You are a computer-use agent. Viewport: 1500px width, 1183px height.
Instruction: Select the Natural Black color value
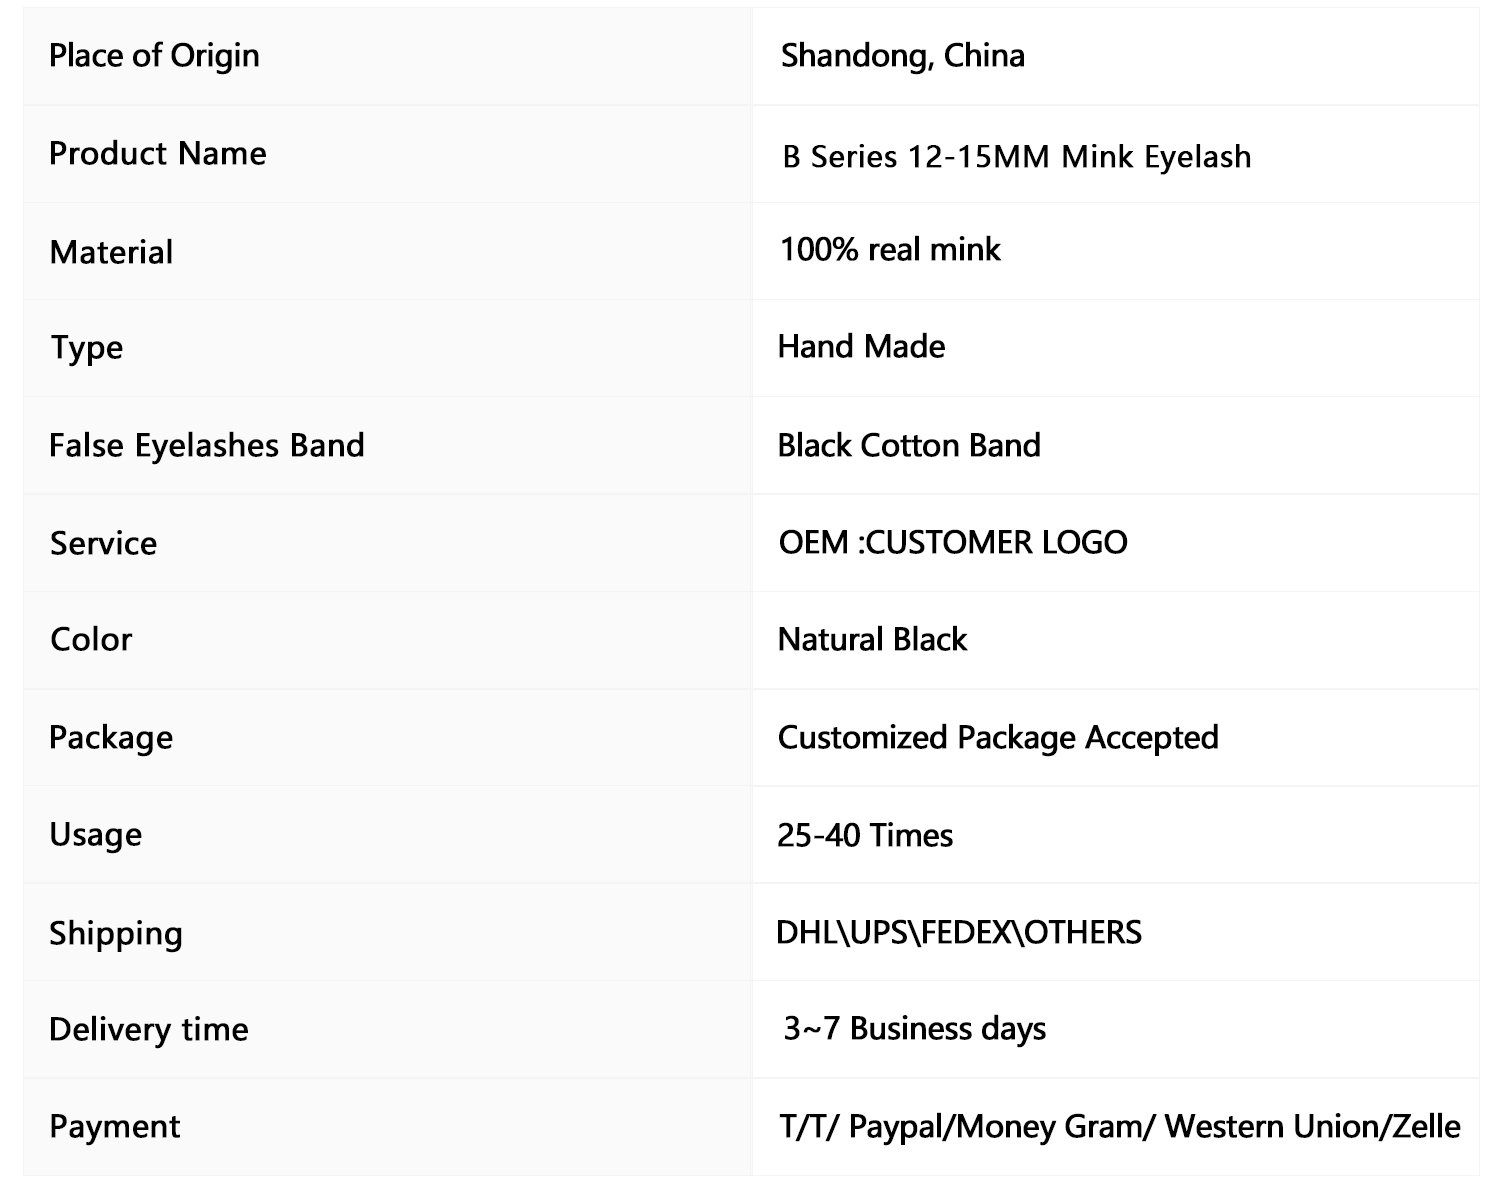click(x=872, y=639)
